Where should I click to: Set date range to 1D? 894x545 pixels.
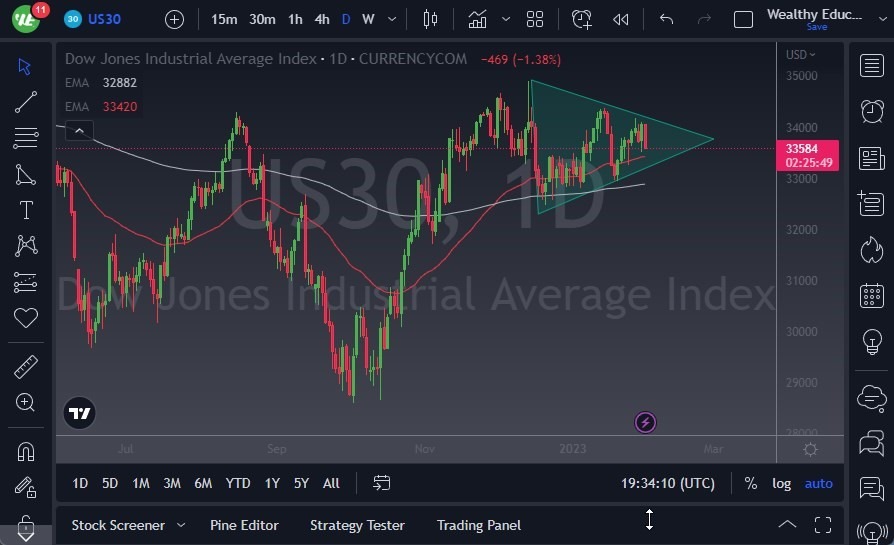80,483
